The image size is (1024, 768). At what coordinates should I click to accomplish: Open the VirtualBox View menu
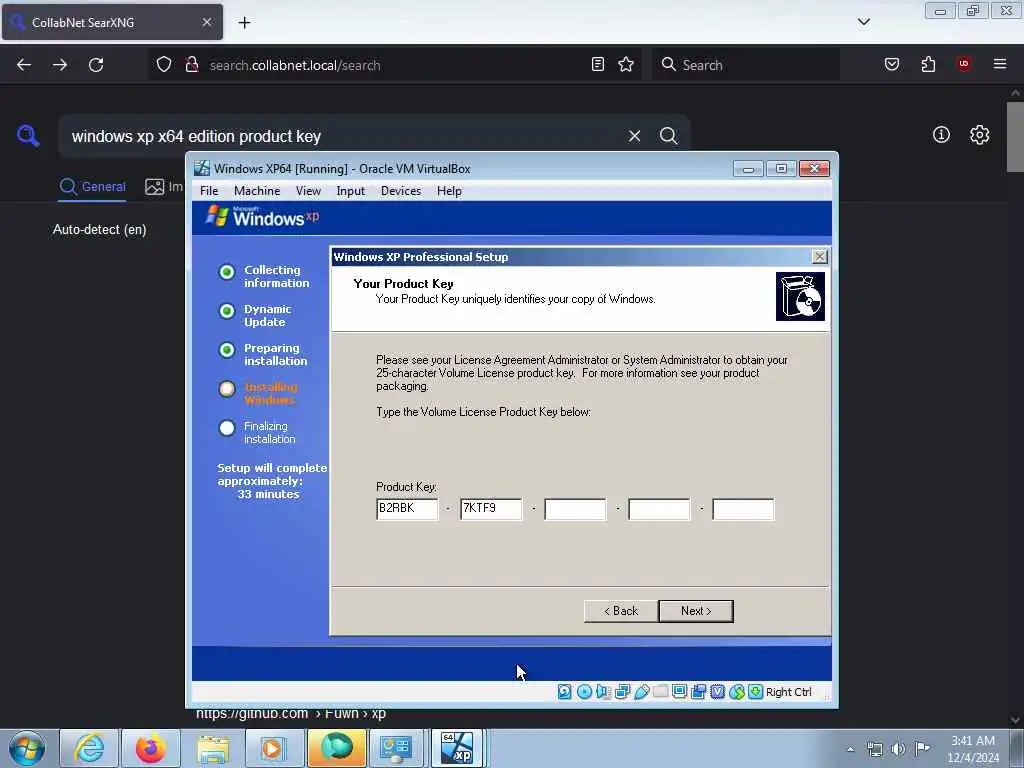308,191
